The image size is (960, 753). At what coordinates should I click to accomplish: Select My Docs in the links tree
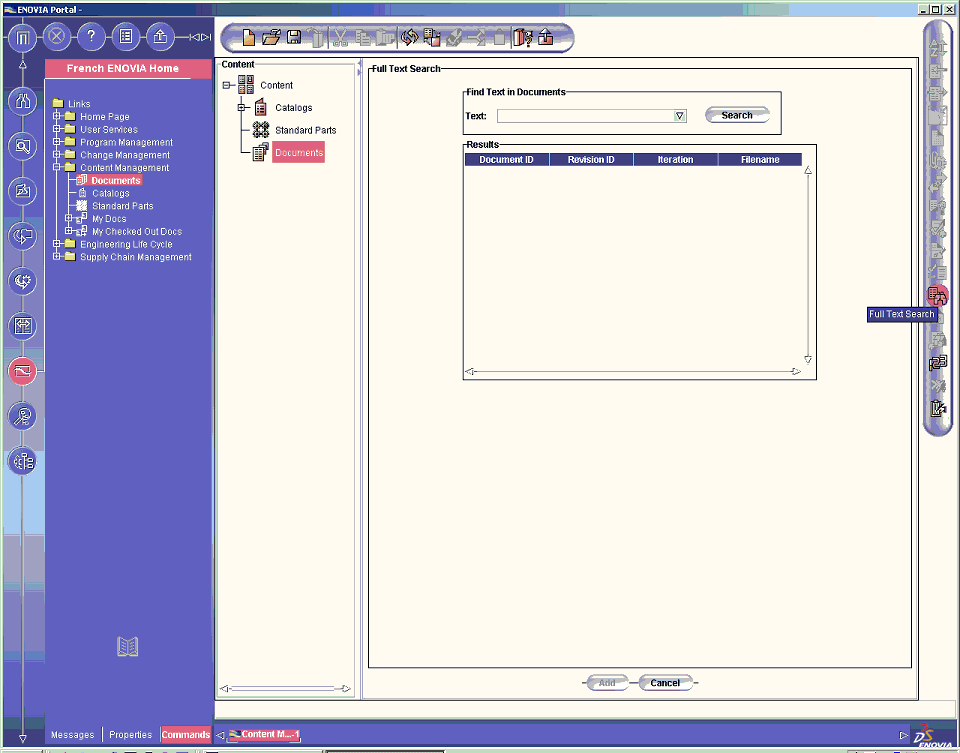pos(109,219)
